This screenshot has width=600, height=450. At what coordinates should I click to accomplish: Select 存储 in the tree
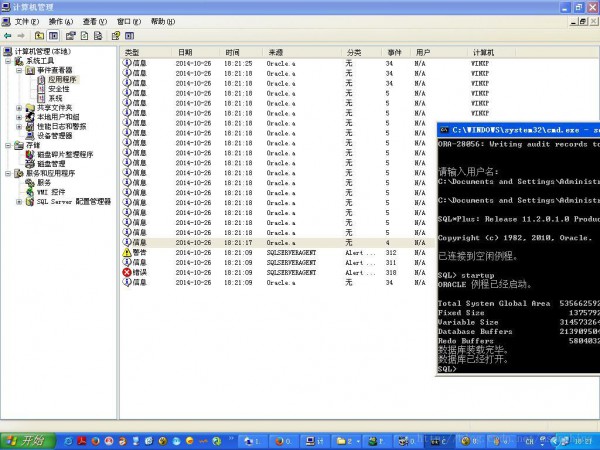point(33,145)
